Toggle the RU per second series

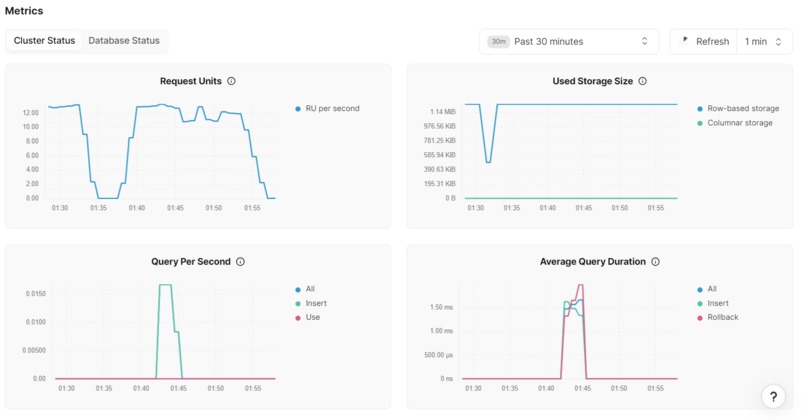327,108
